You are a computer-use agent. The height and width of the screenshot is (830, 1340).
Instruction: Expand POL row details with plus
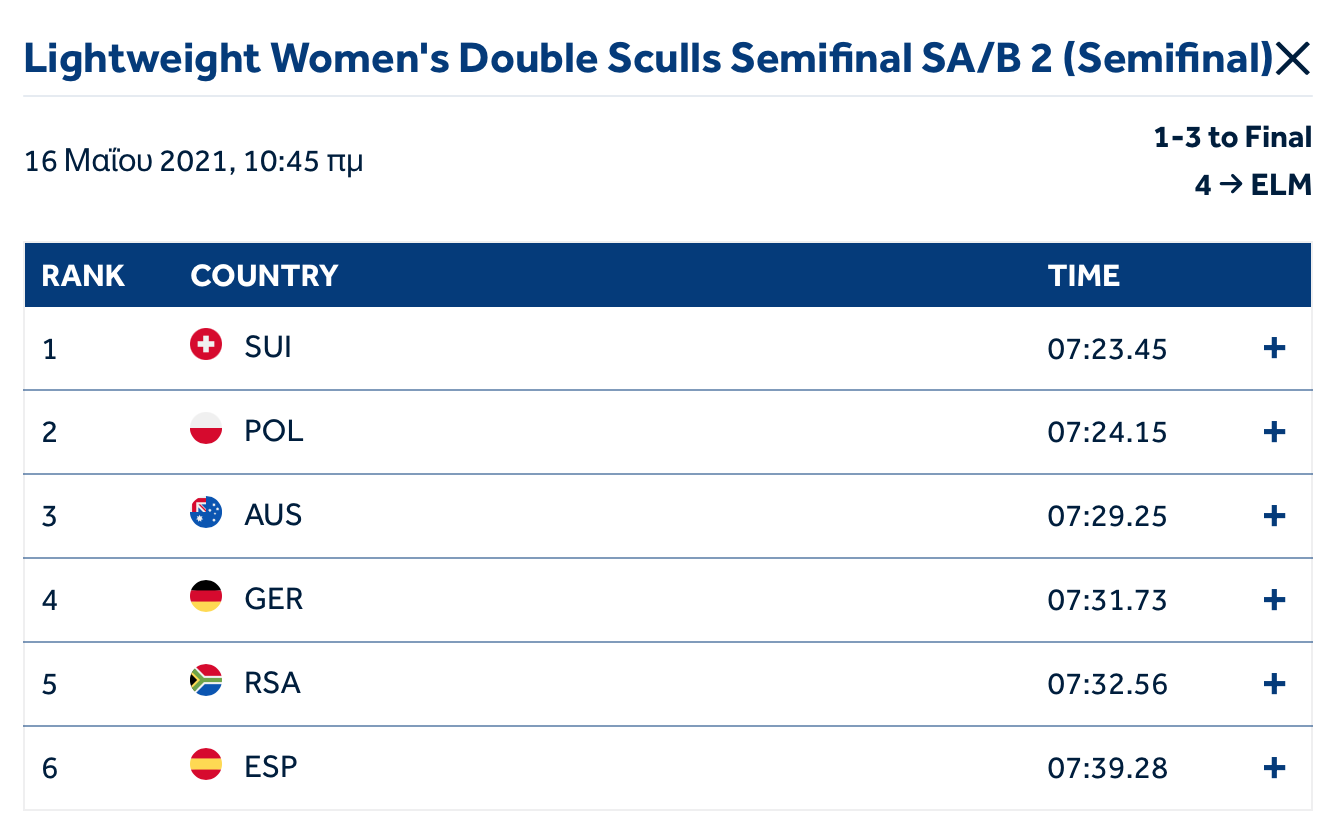click(1274, 432)
